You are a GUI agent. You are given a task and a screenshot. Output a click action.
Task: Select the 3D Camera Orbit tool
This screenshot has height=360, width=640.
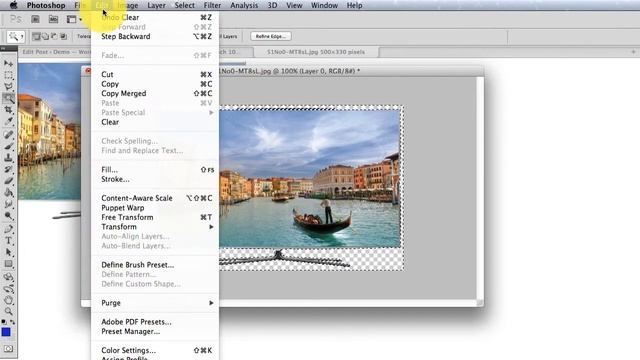[x=9, y=289]
